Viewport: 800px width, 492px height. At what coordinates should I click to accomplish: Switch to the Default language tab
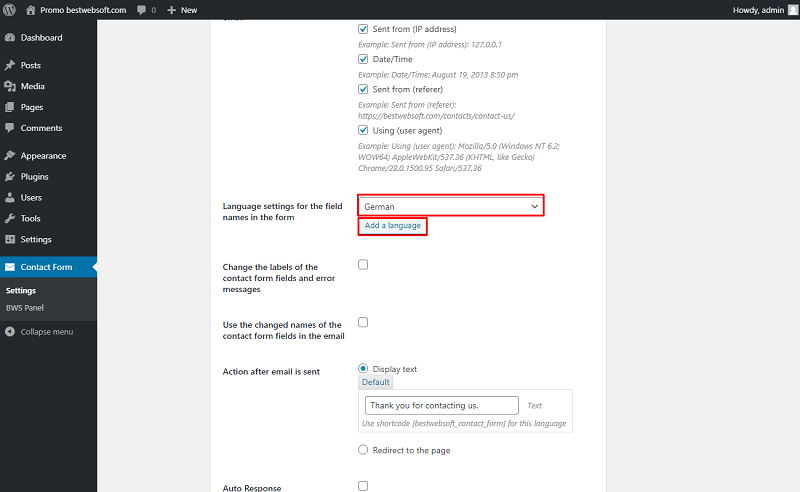coord(376,382)
